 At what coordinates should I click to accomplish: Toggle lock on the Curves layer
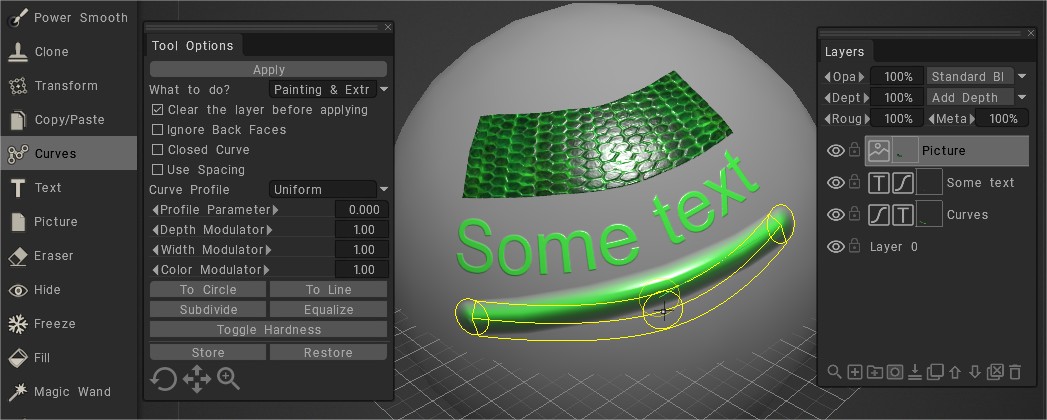[854, 214]
